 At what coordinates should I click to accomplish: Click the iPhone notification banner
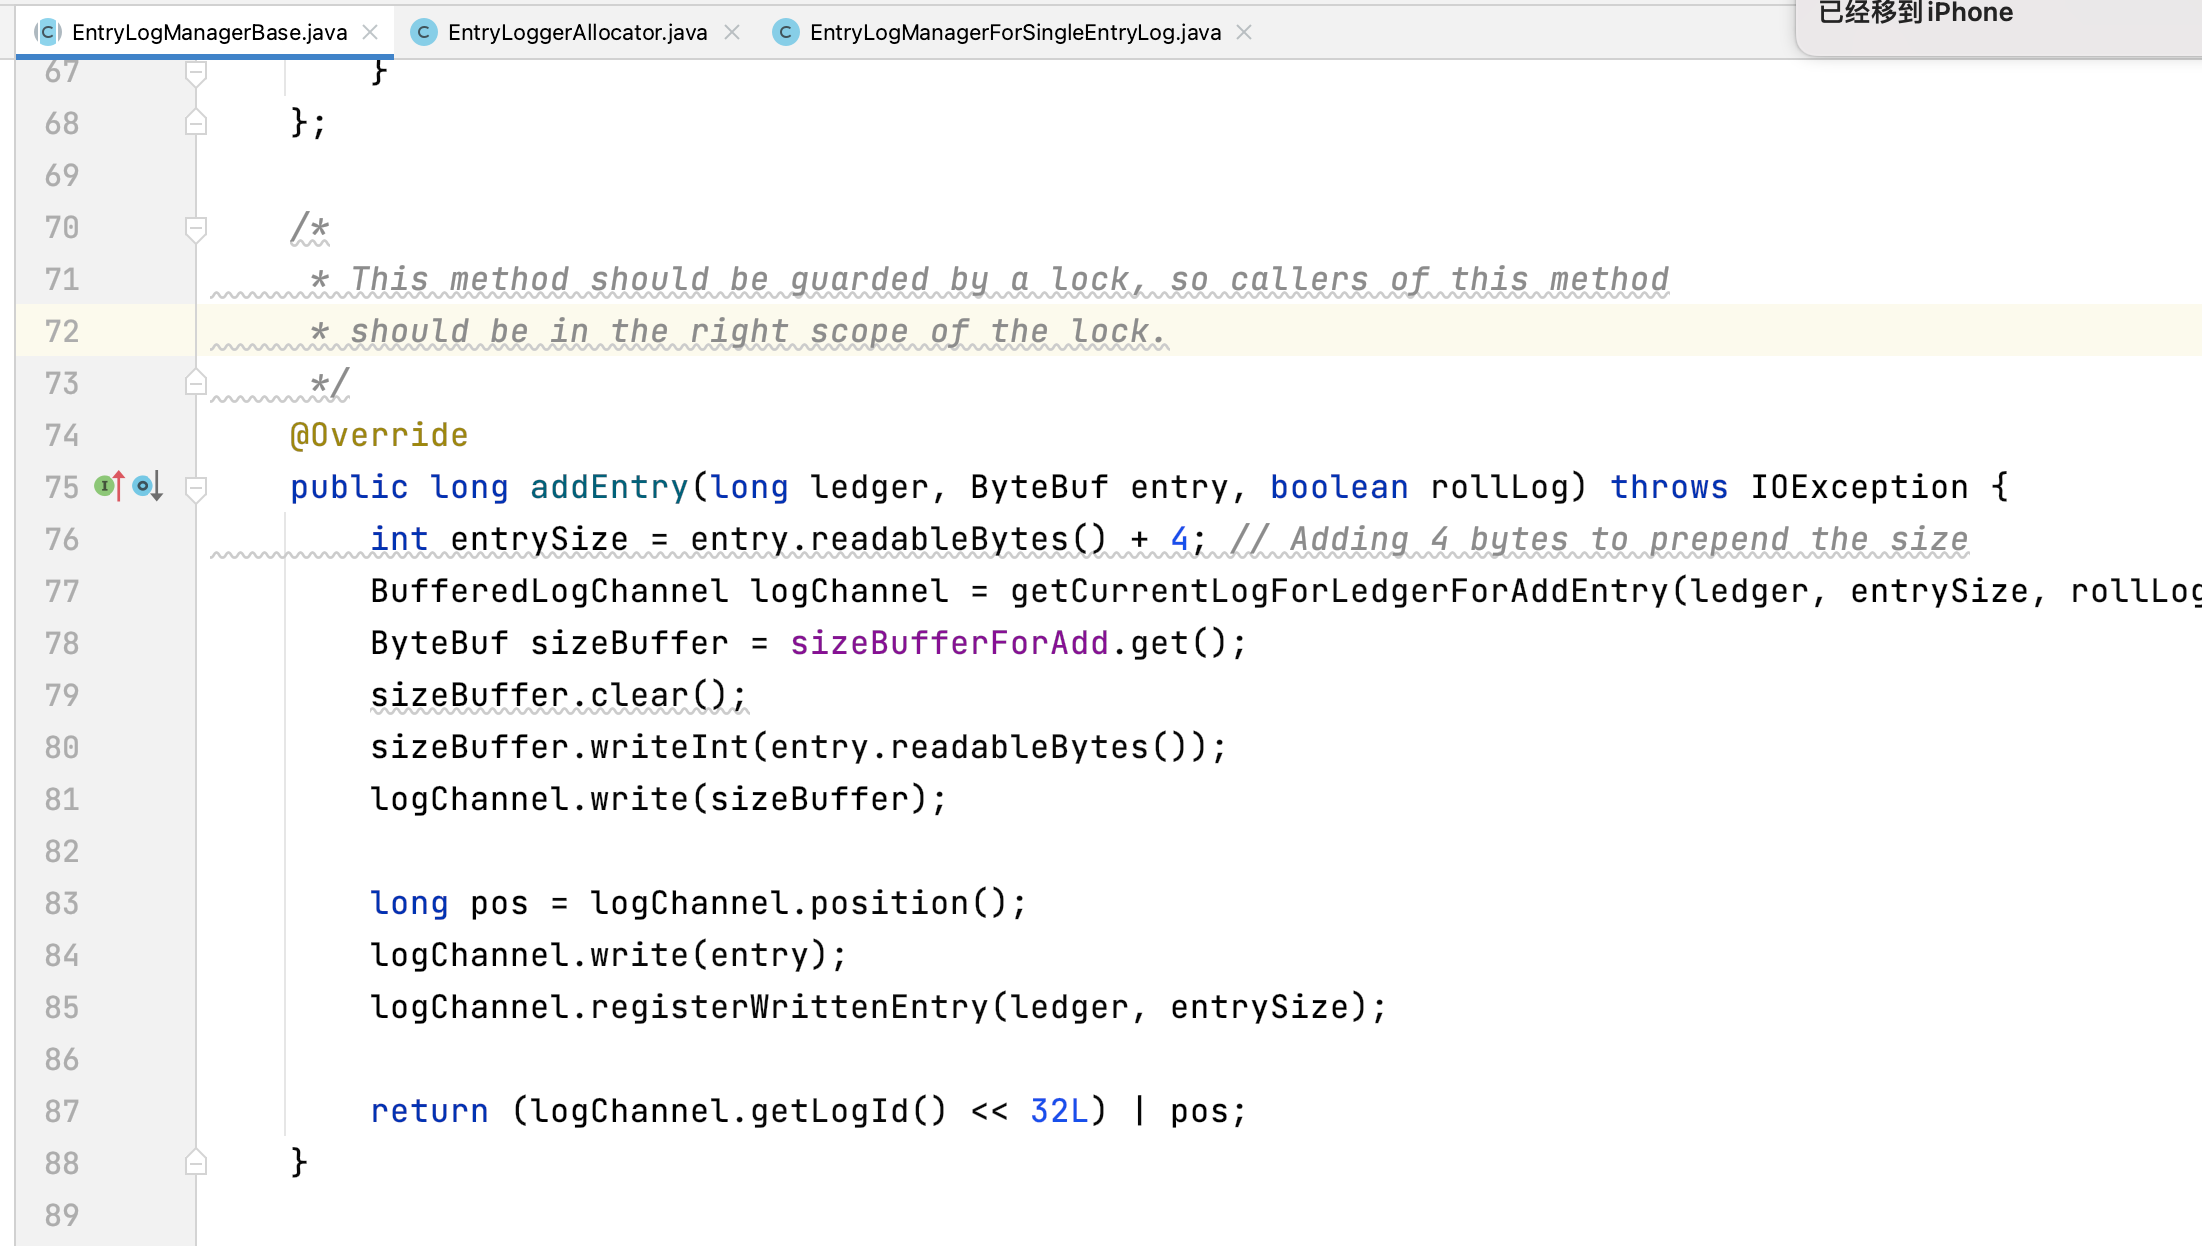click(1999, 27)
